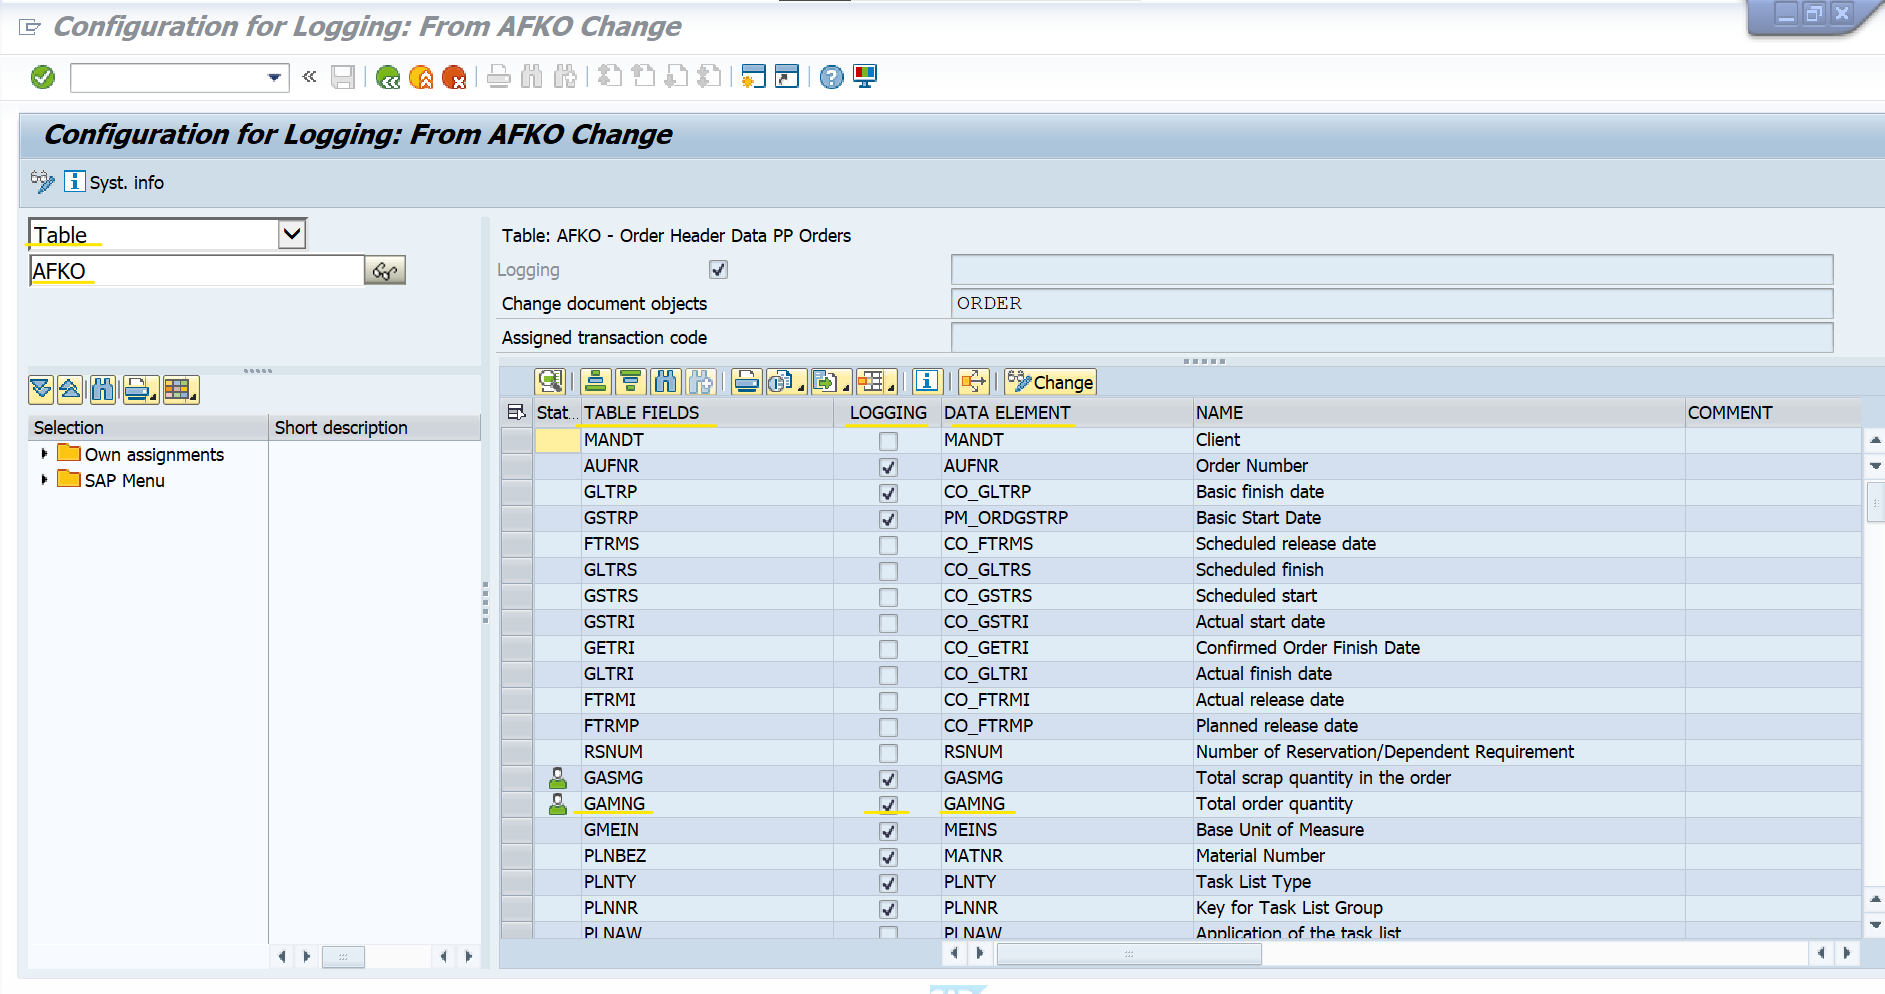Expand the Own assignments folder
The image size is (1885, 994).
click(x=44, y=454)
